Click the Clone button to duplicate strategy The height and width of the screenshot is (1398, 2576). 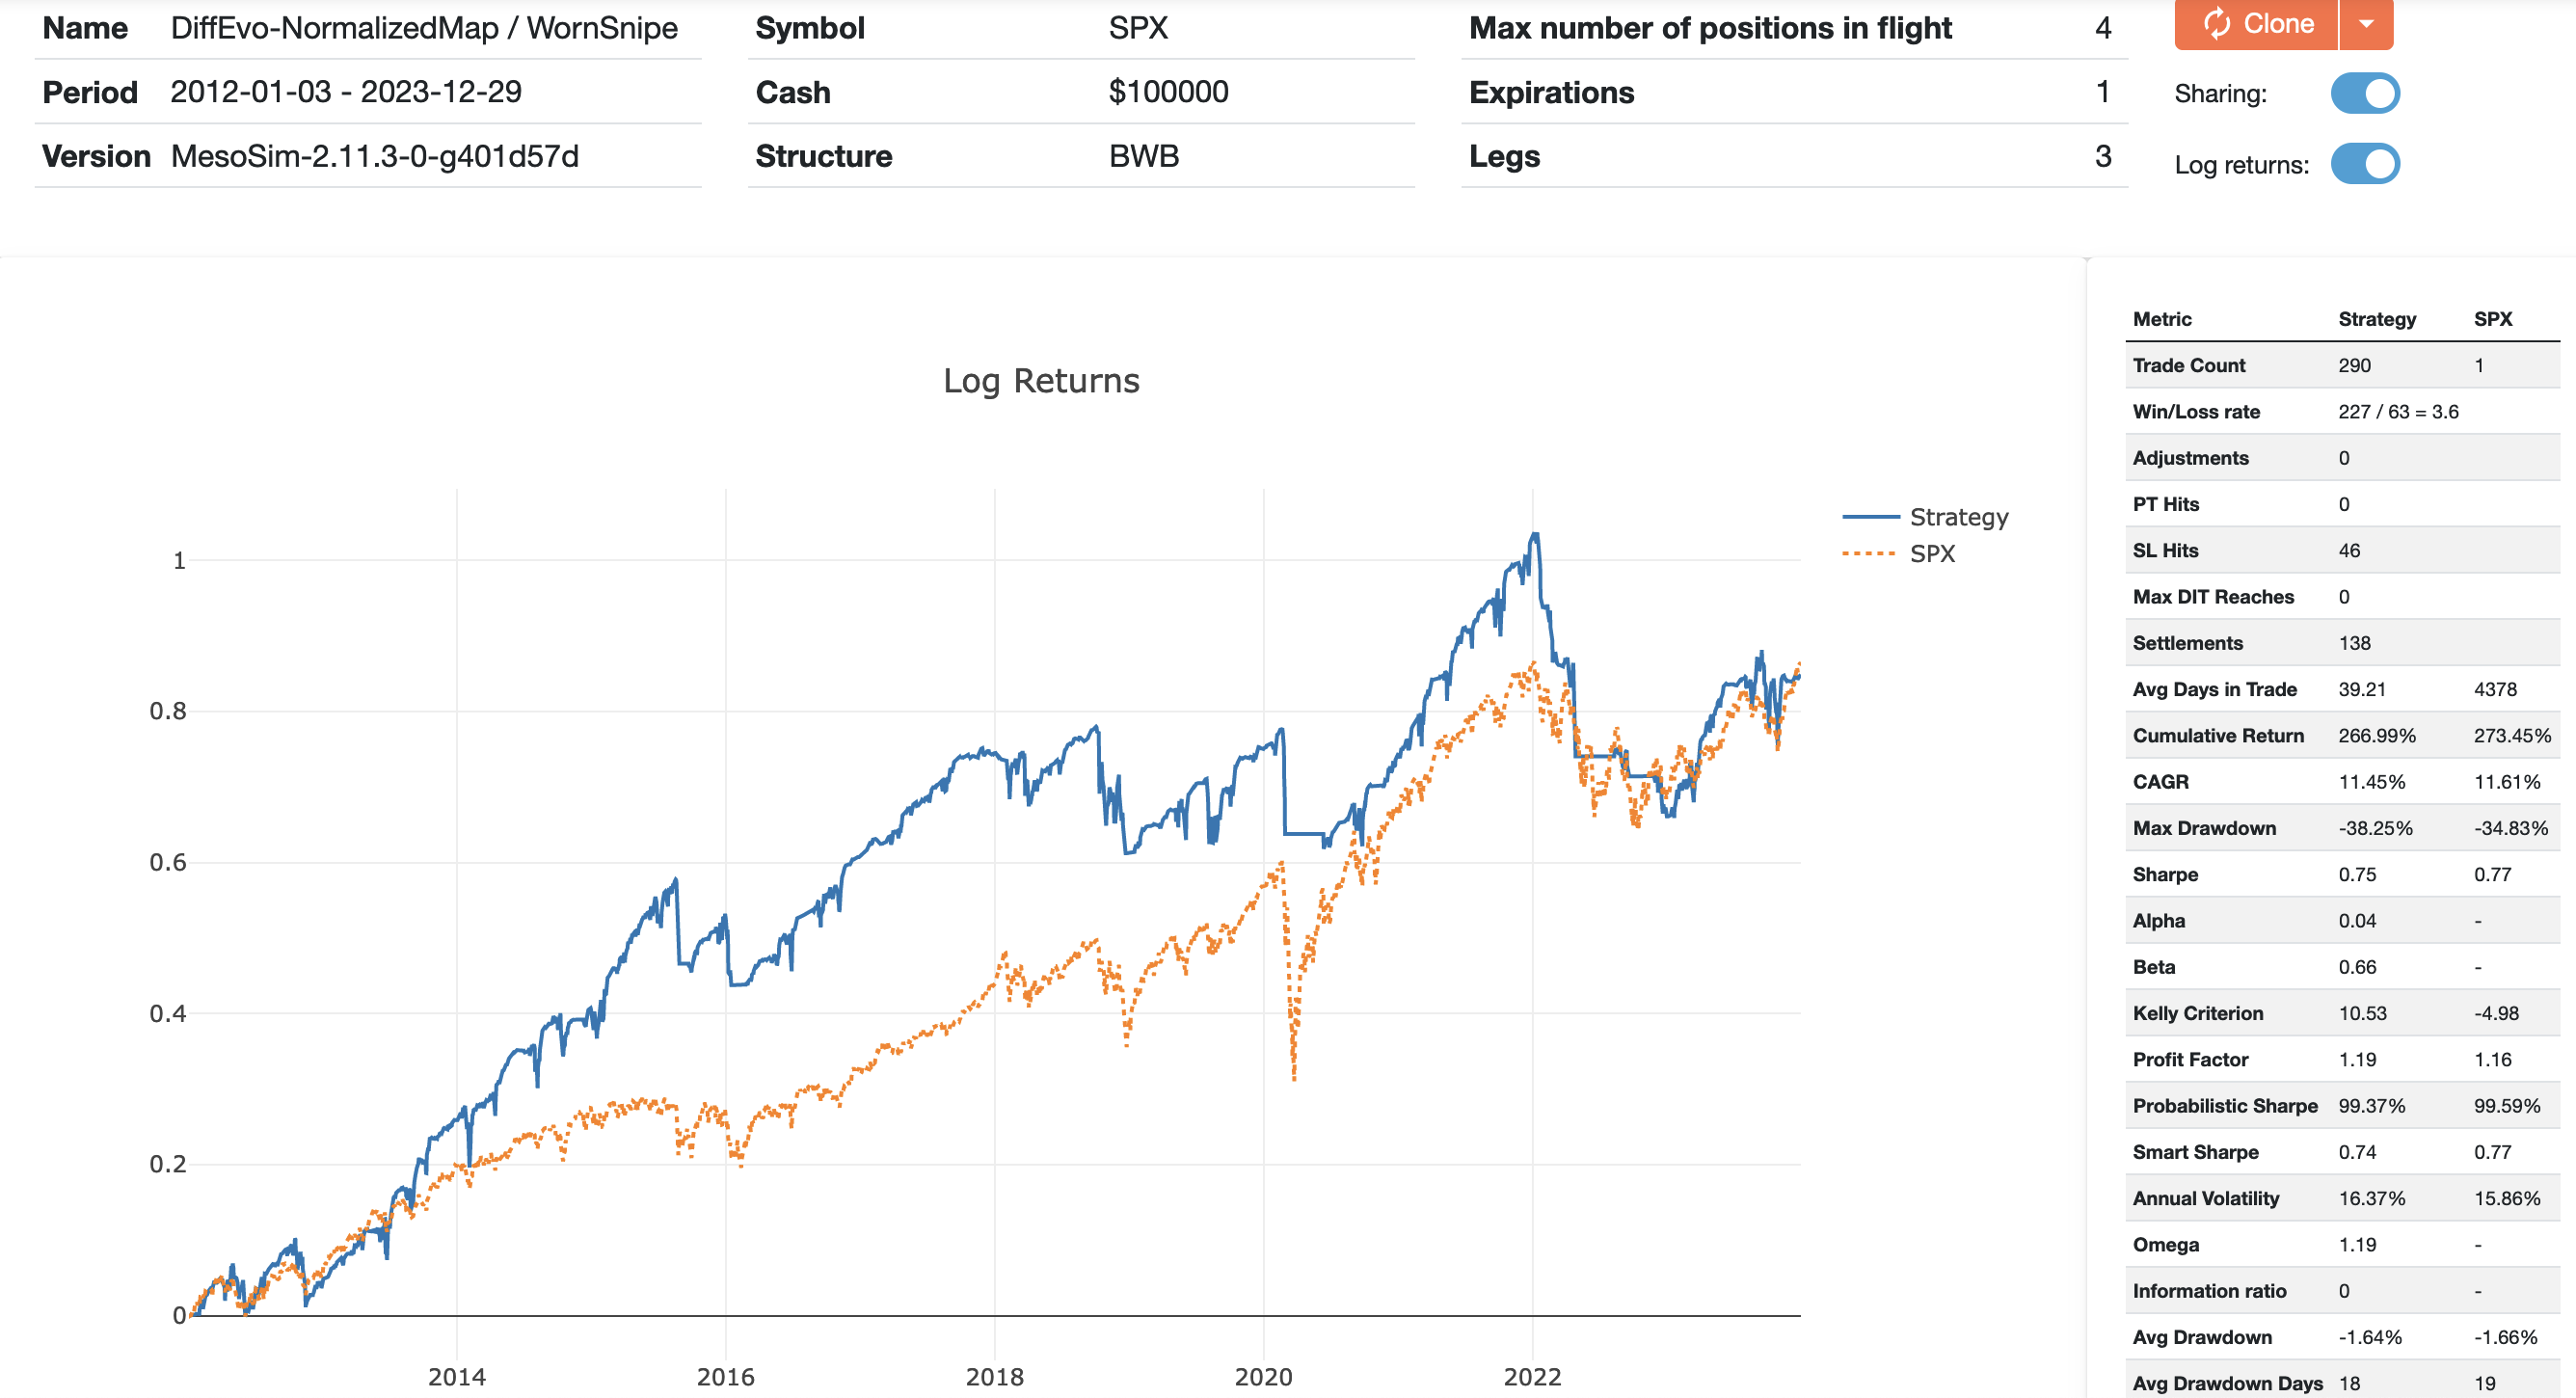click(2252, 24)
